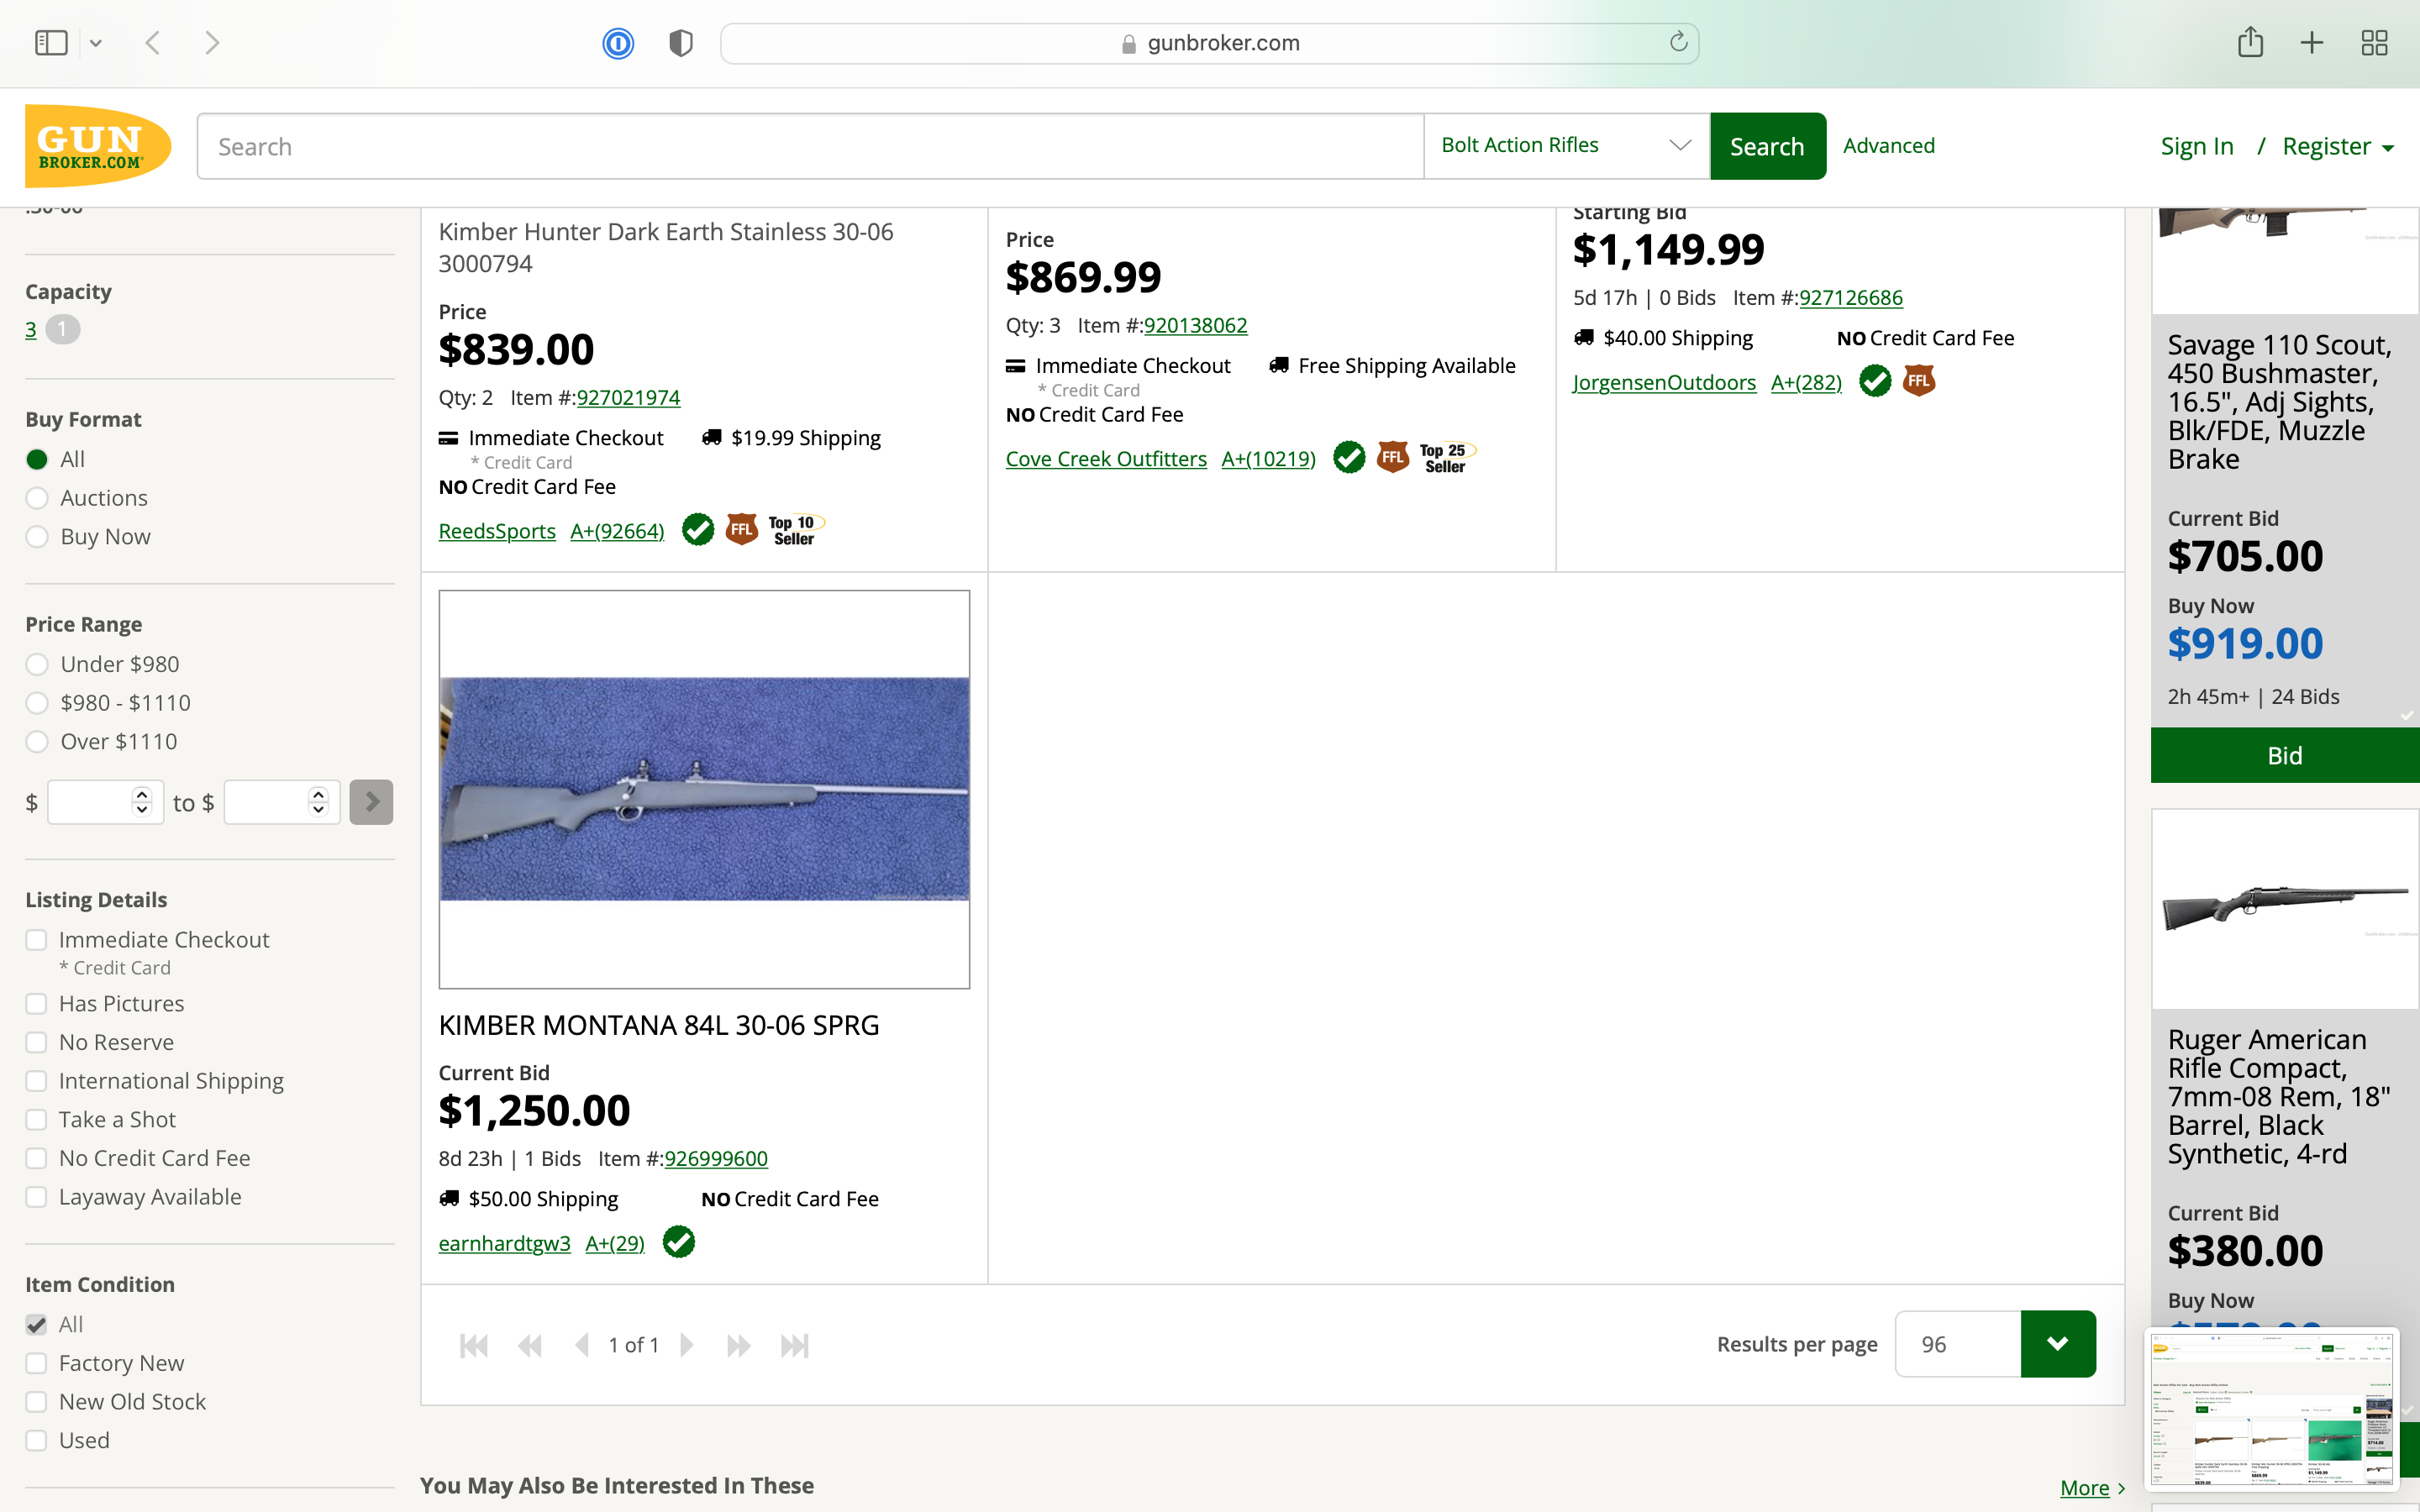The width and height of the screenshot is (2420, 1512).
Task: Apply price range with arrow button
Action: (x=371, y=802)
